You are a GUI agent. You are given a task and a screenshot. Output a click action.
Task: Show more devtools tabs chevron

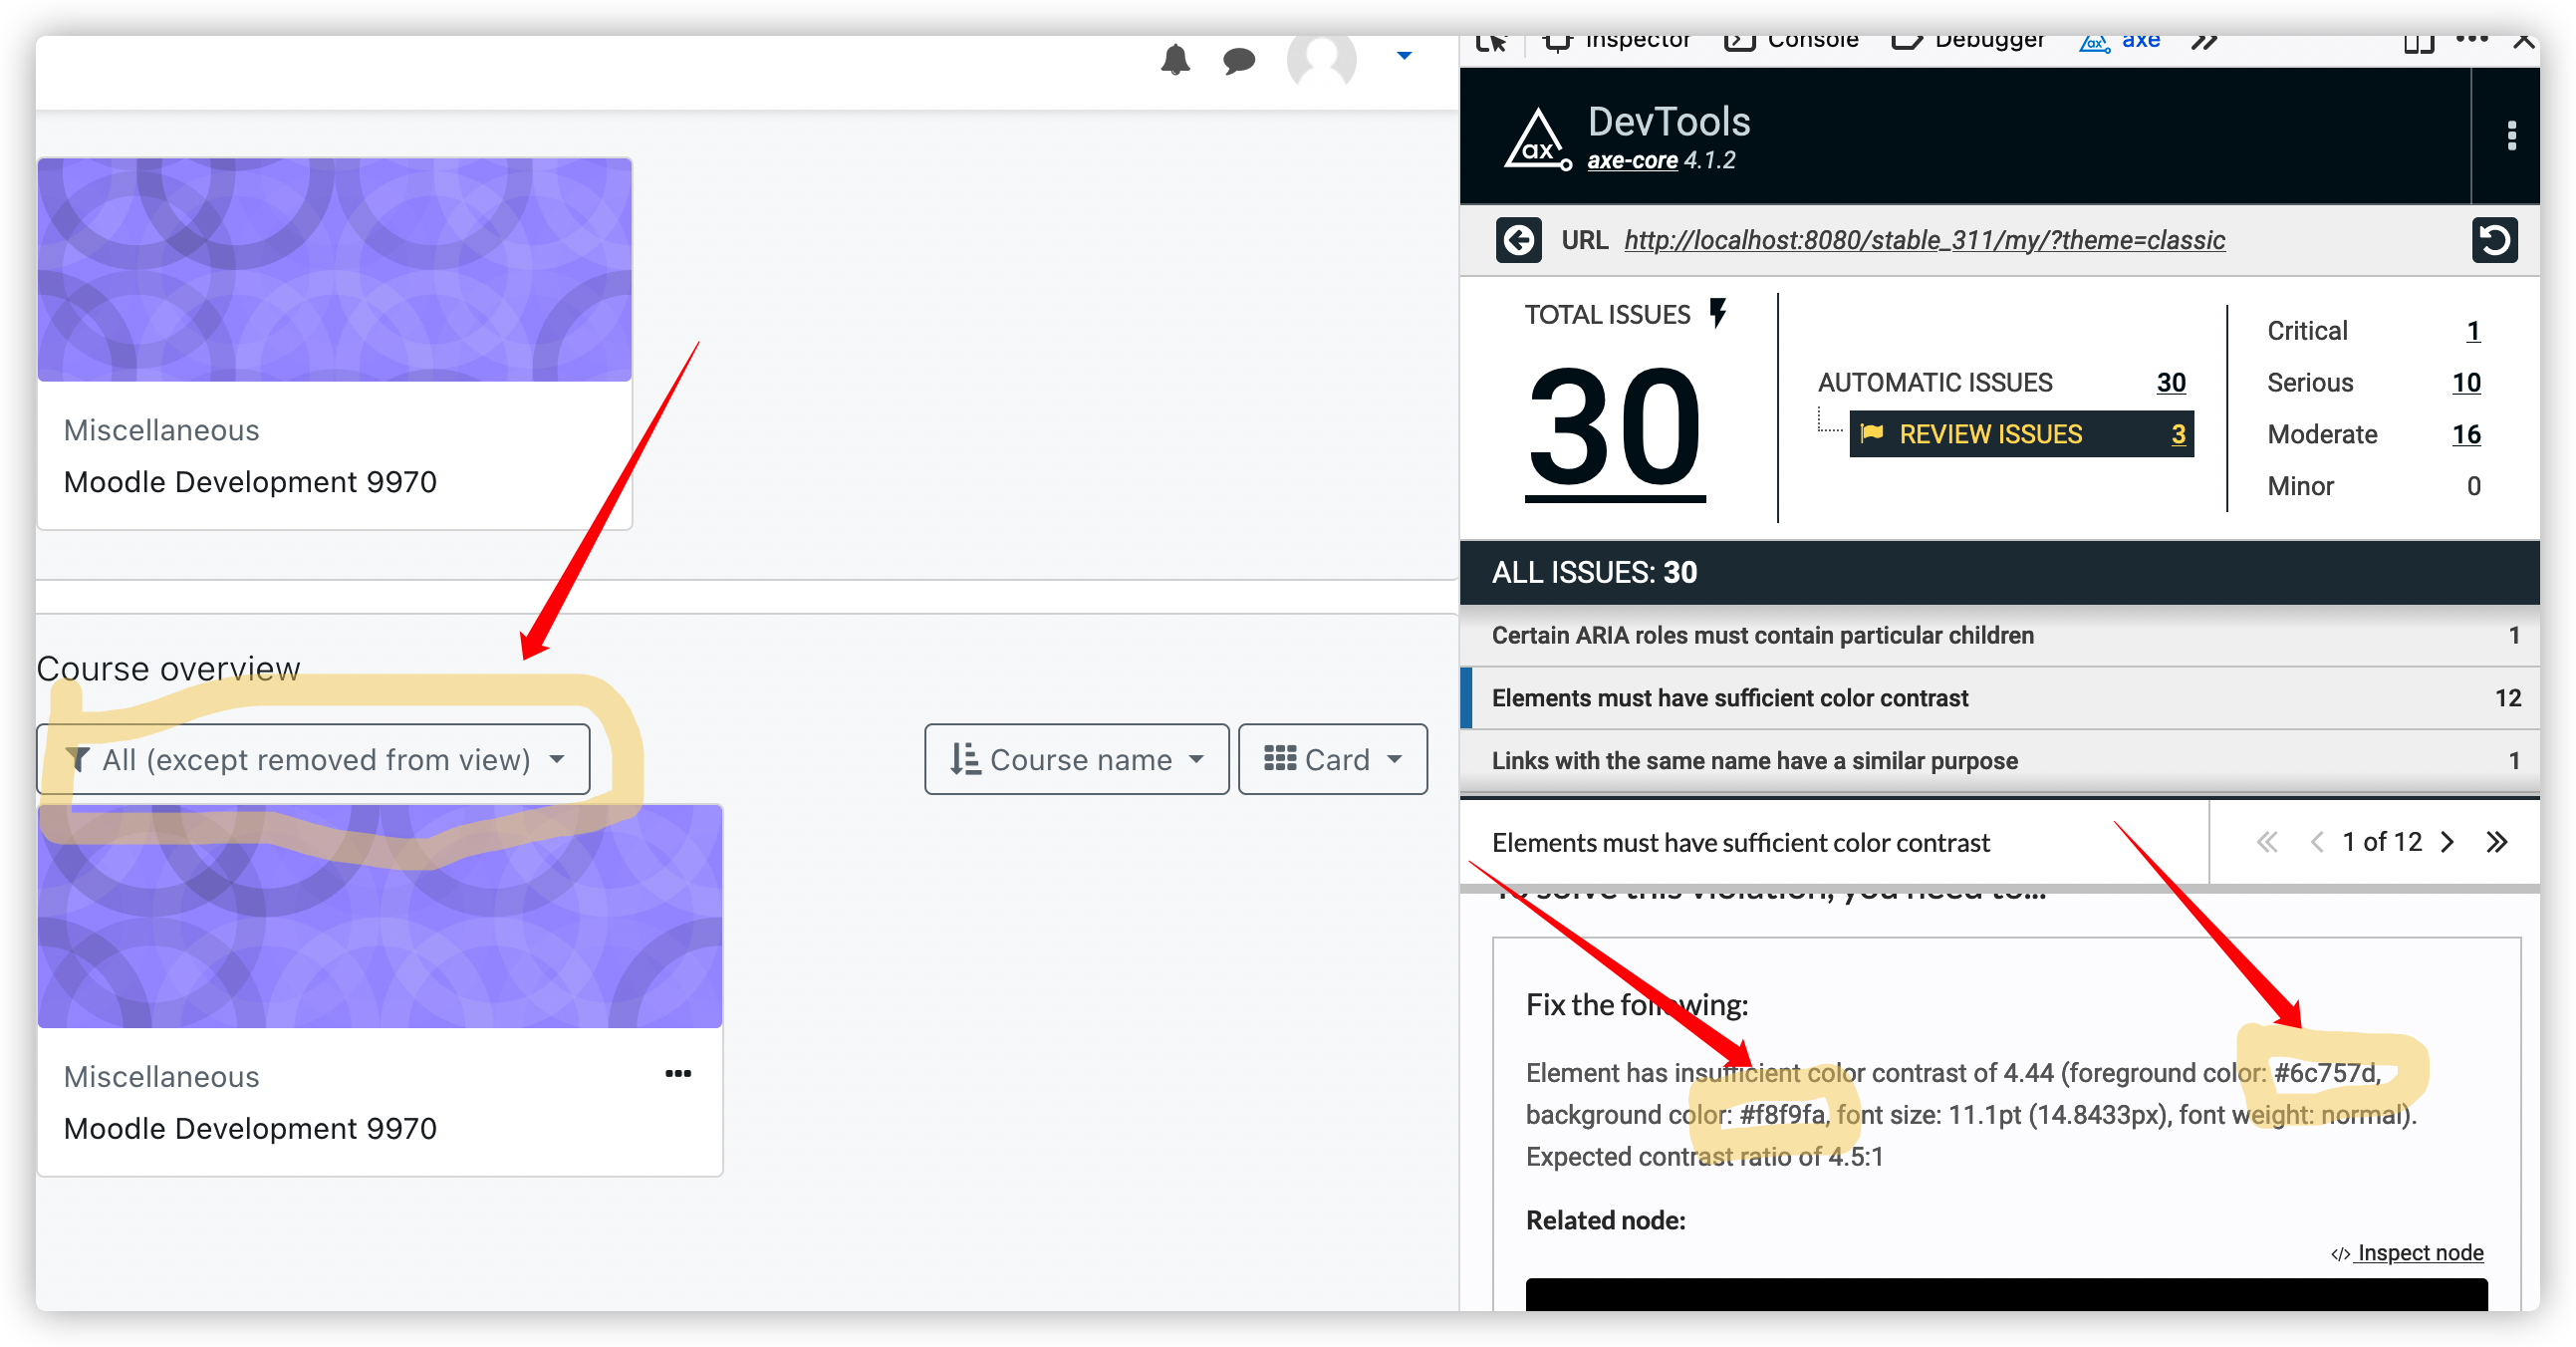click(x=2204, y=41)
